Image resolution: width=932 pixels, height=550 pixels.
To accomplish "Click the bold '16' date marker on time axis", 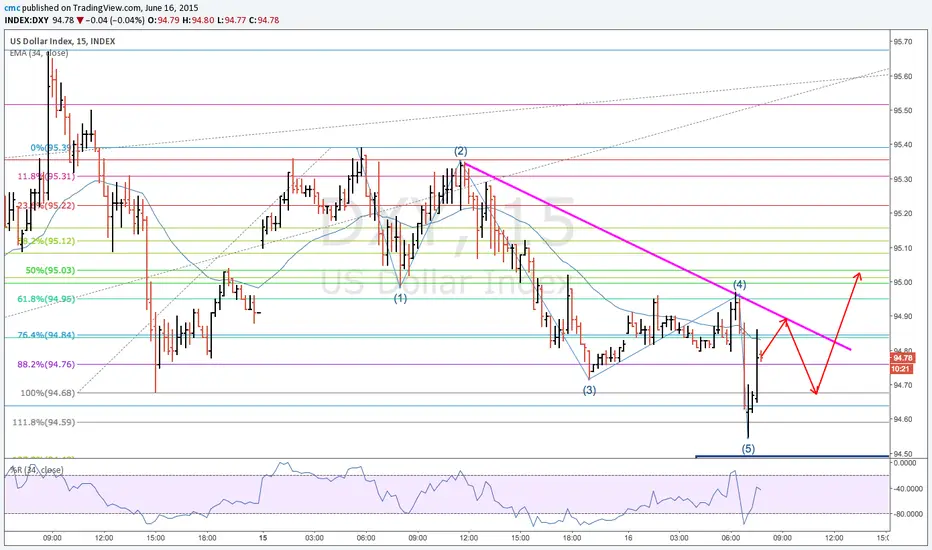I will (x=629, y=538).
